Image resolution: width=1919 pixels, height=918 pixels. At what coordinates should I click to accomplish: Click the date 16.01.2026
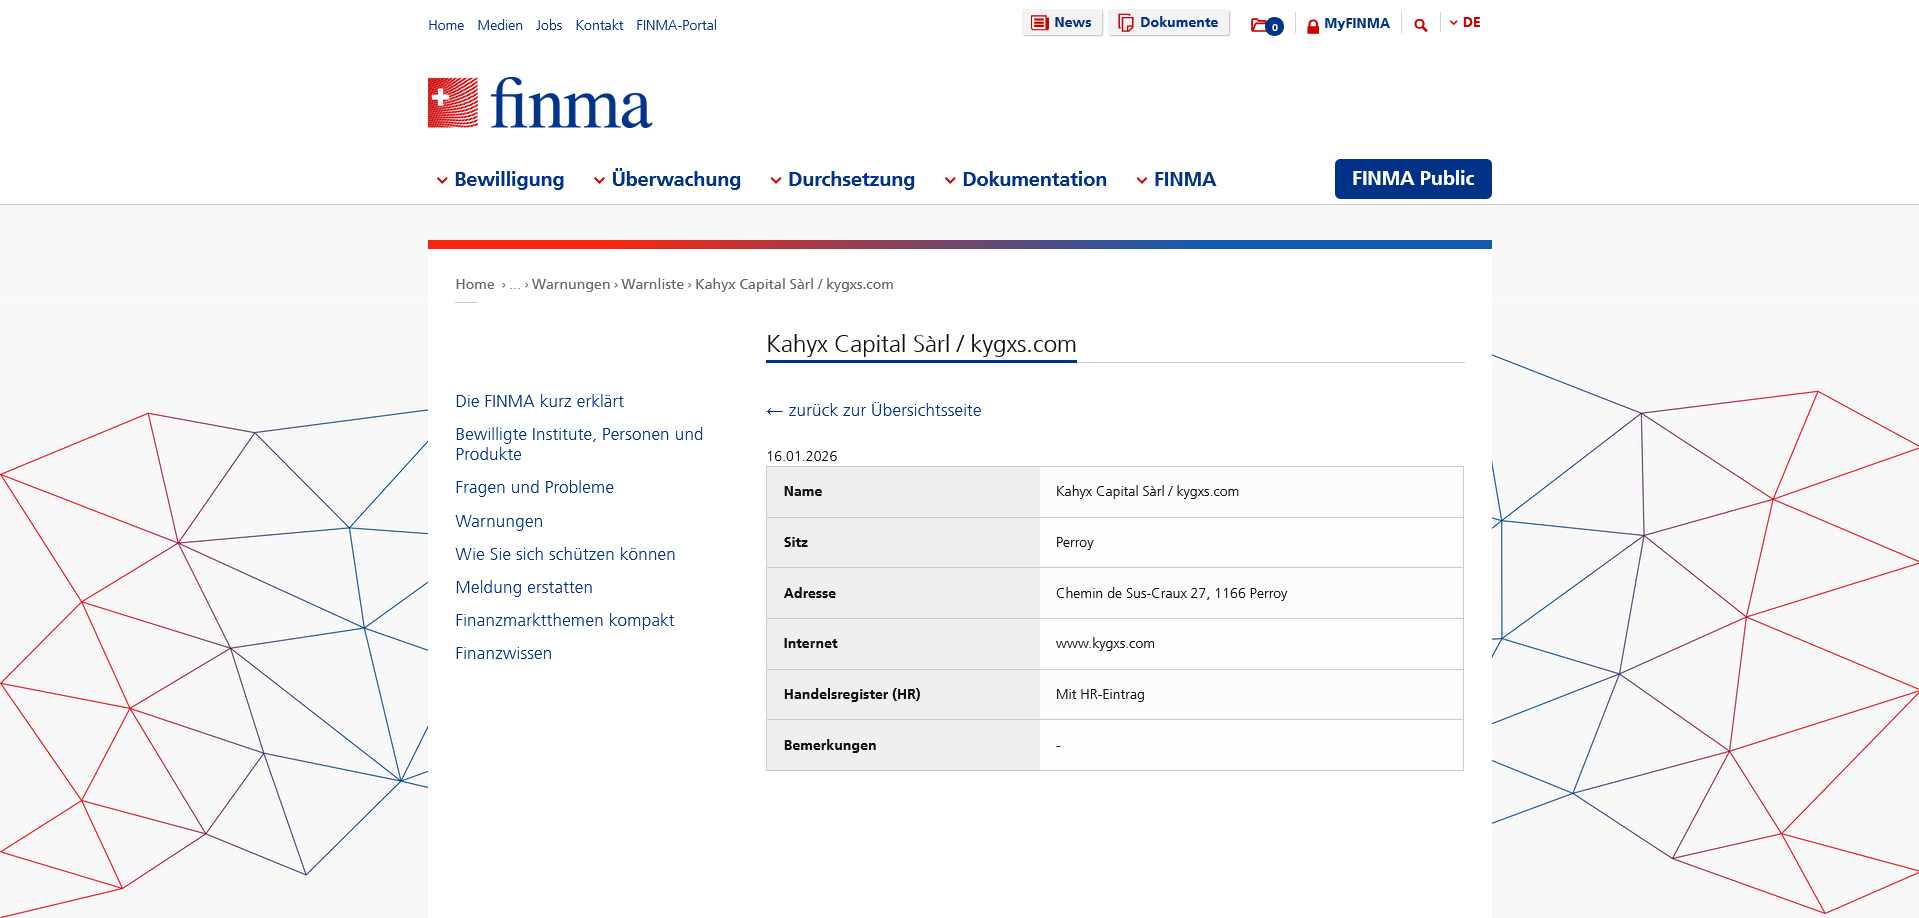point(802,457)
